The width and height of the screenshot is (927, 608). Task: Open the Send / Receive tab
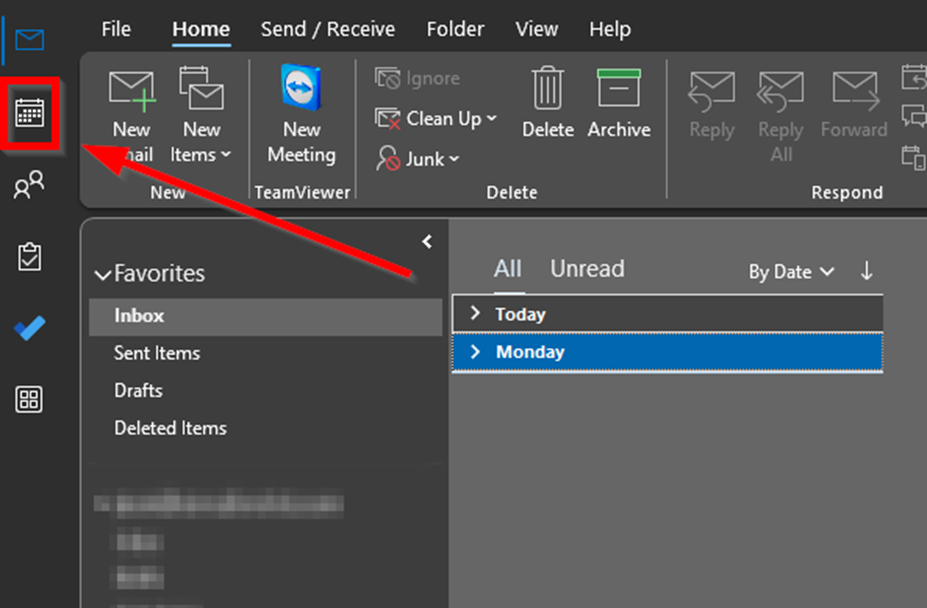pyautogui.click(x=328, y=29)
